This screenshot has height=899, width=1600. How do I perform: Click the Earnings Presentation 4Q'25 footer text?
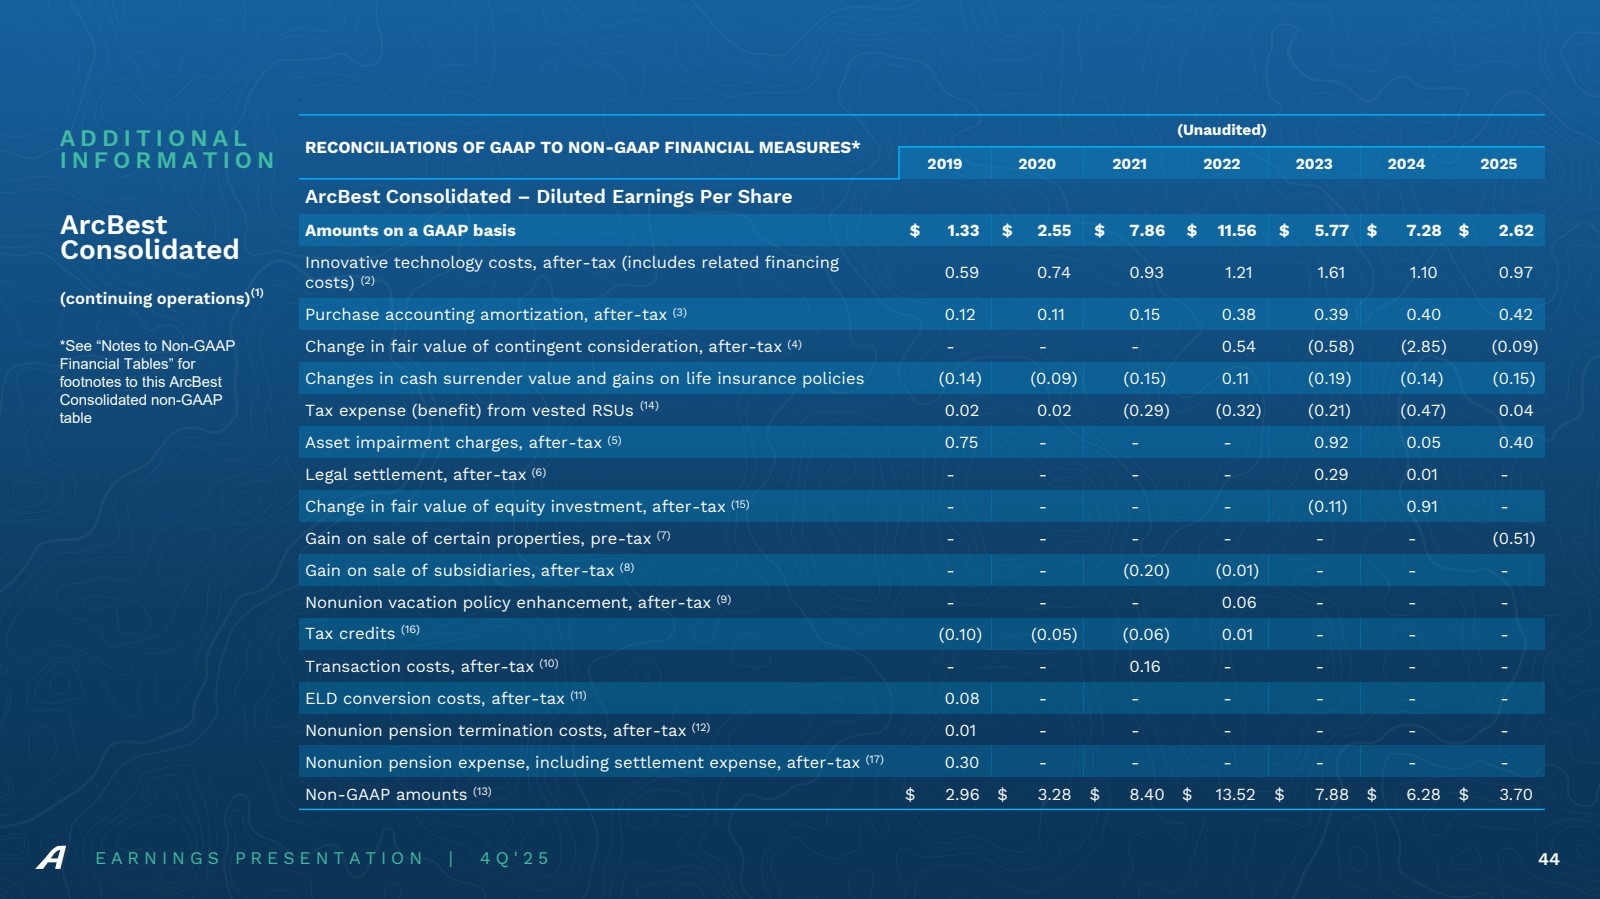pos(322,859)
